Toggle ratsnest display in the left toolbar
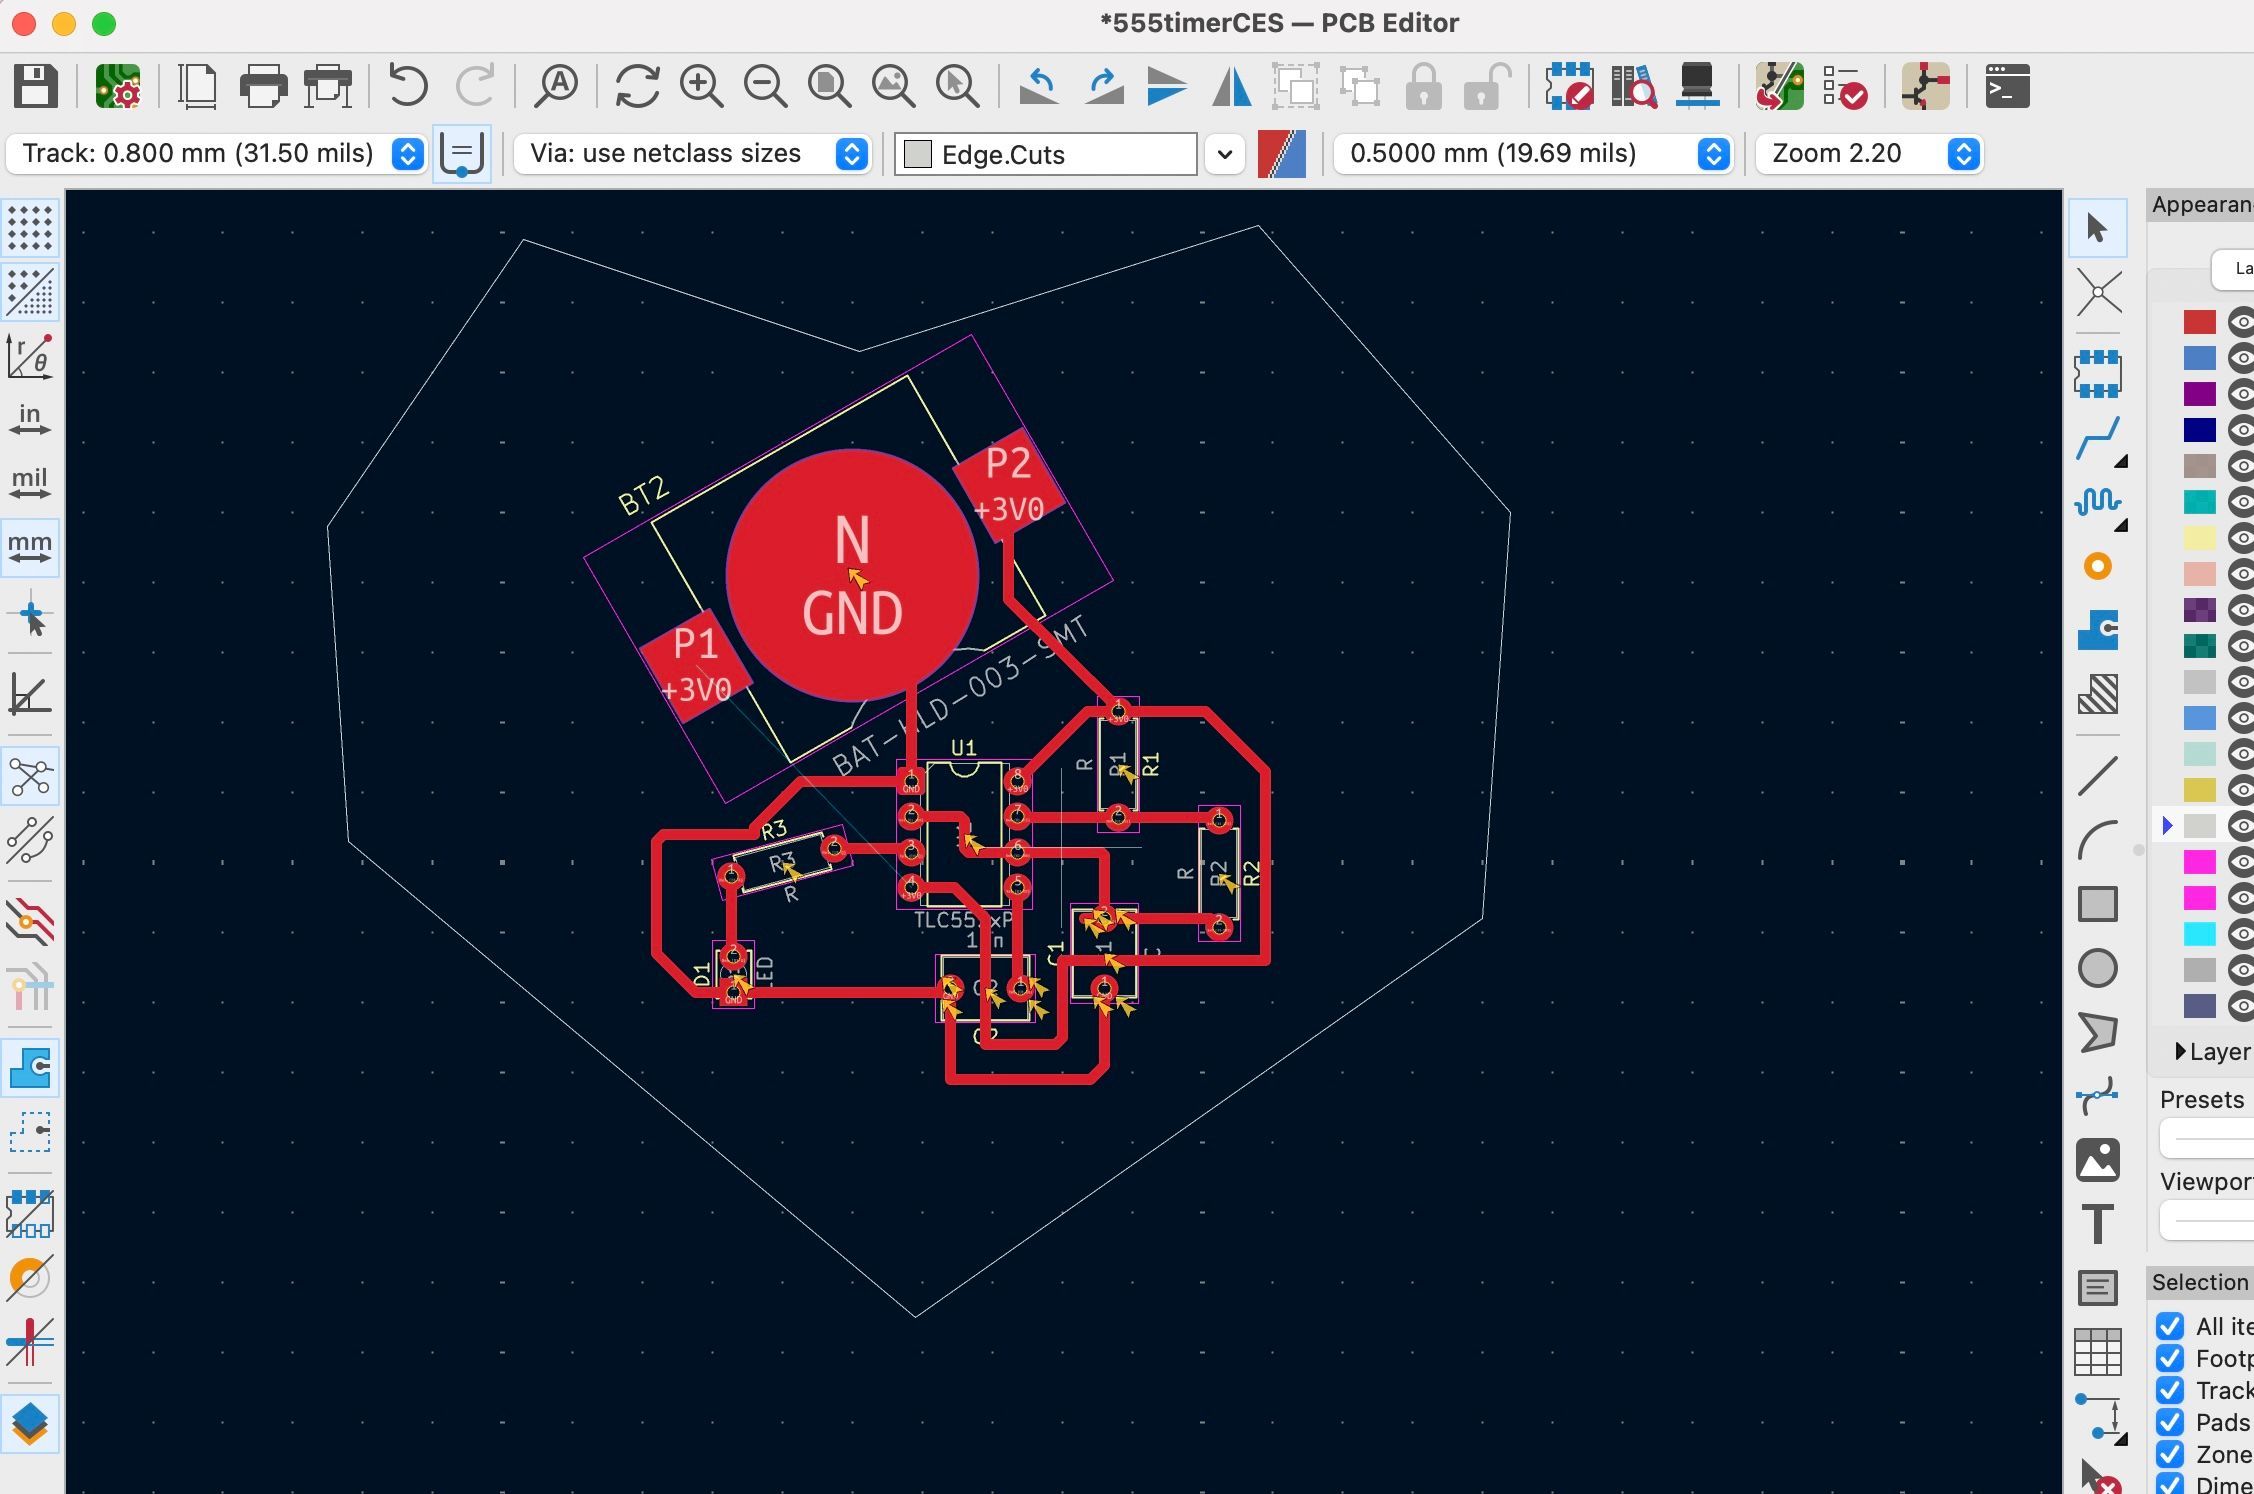Image resolution: width=2254 pixels, height=1494 pixels. click(30, 776)
